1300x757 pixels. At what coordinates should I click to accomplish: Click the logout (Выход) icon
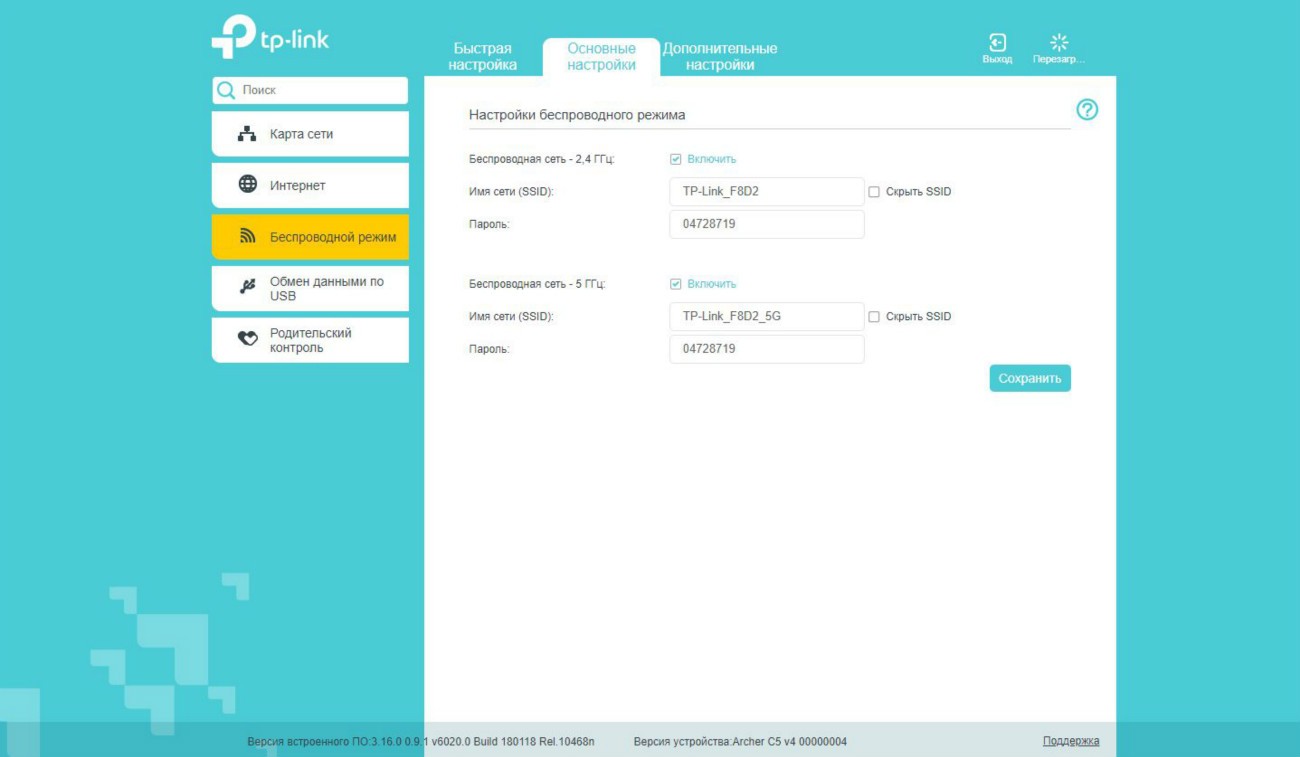point(997,42)
